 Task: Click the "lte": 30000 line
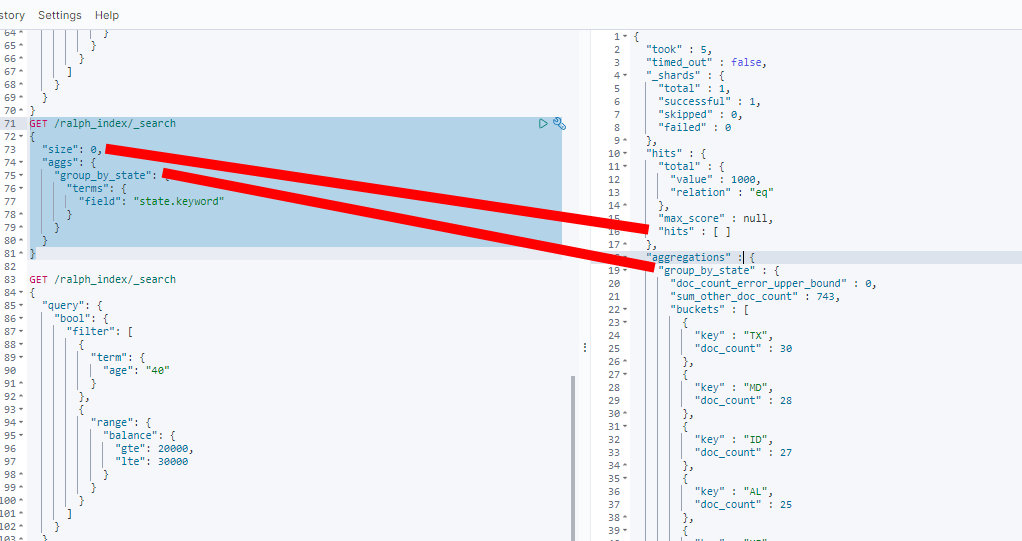click(x=152, y=461)
